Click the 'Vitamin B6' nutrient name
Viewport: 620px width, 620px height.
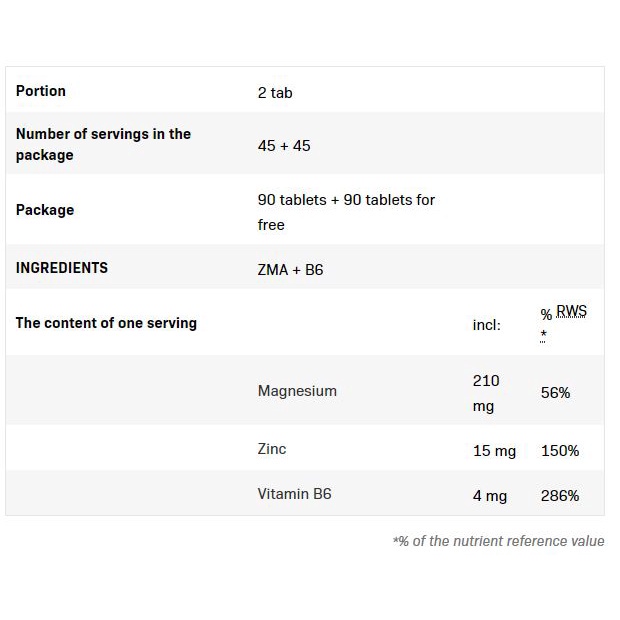(x=294, y=494)
